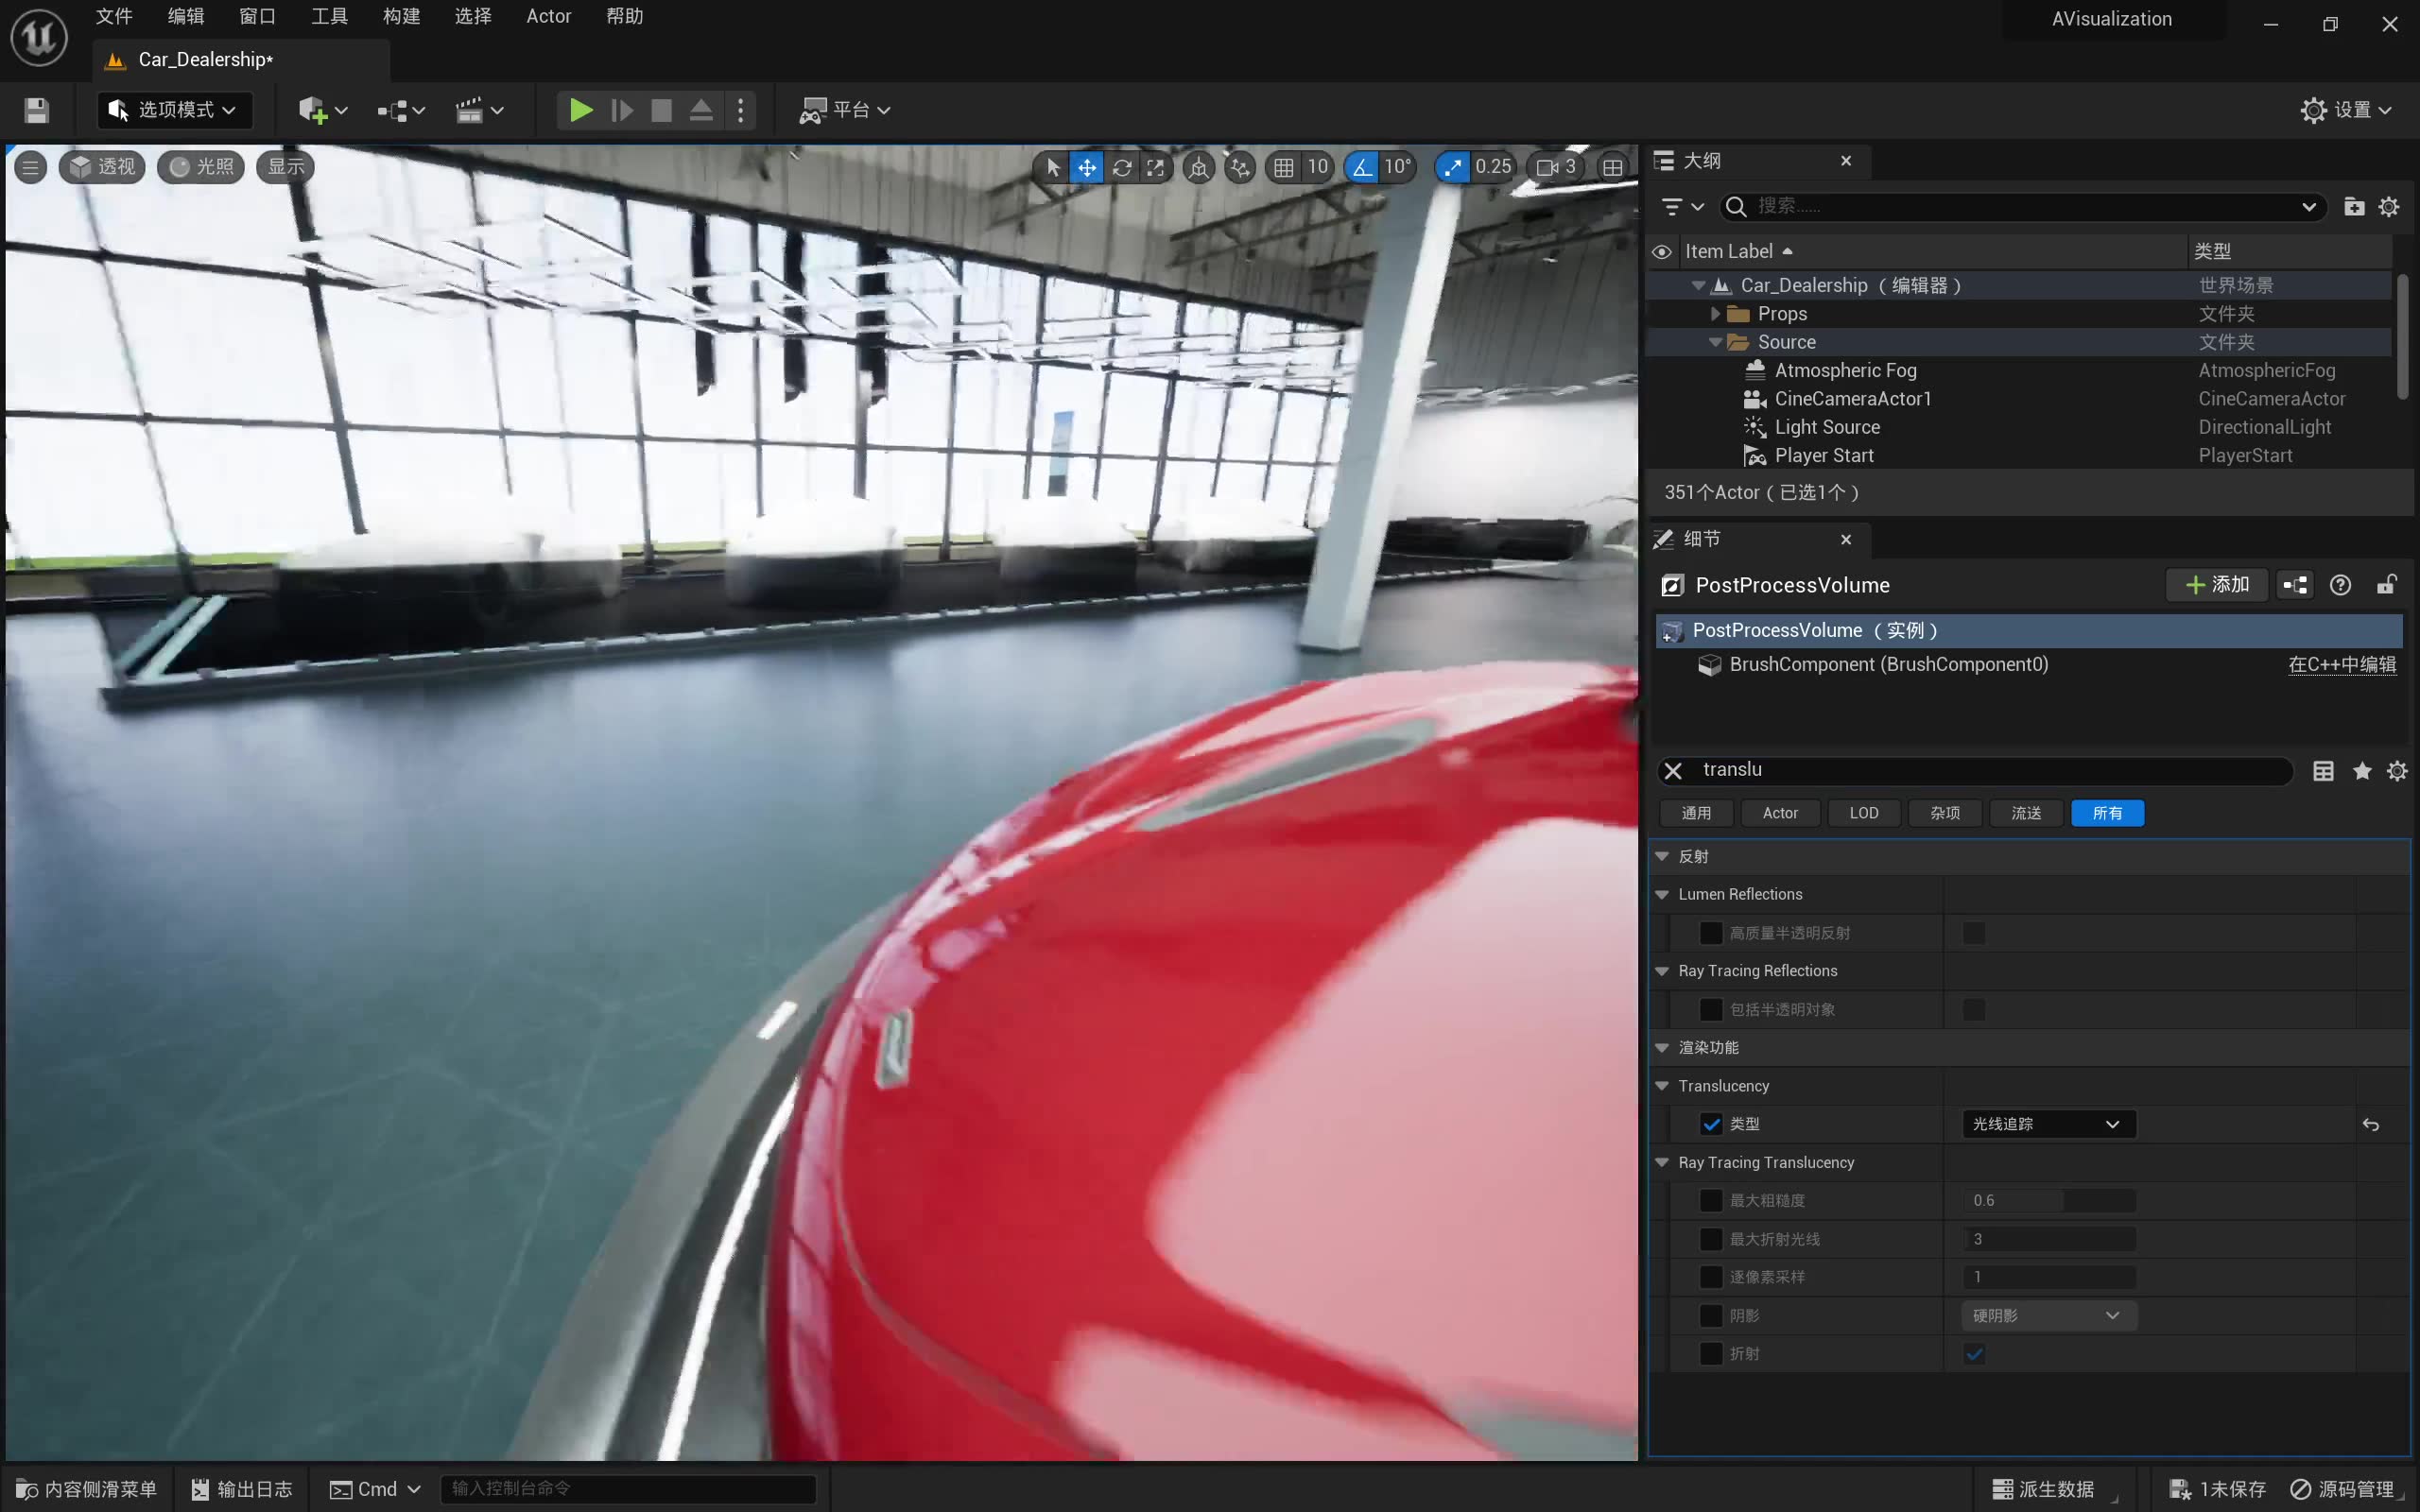
Task: Enable the 最大折射光线 override checkbox
Action: click(1711, 1239)
